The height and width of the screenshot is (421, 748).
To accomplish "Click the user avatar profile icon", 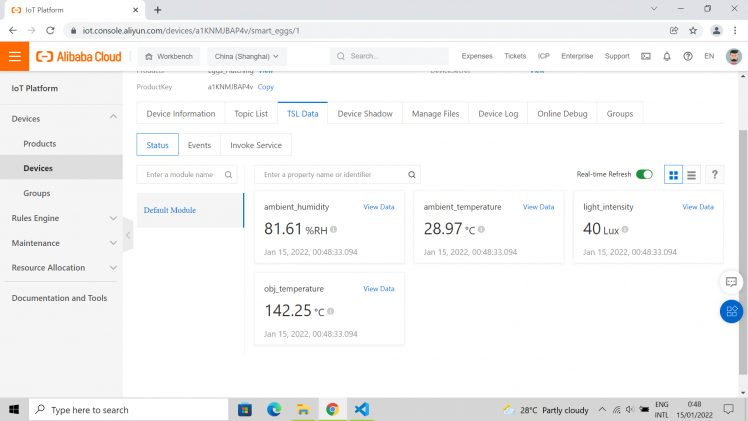I will click(x=733, y=57).
